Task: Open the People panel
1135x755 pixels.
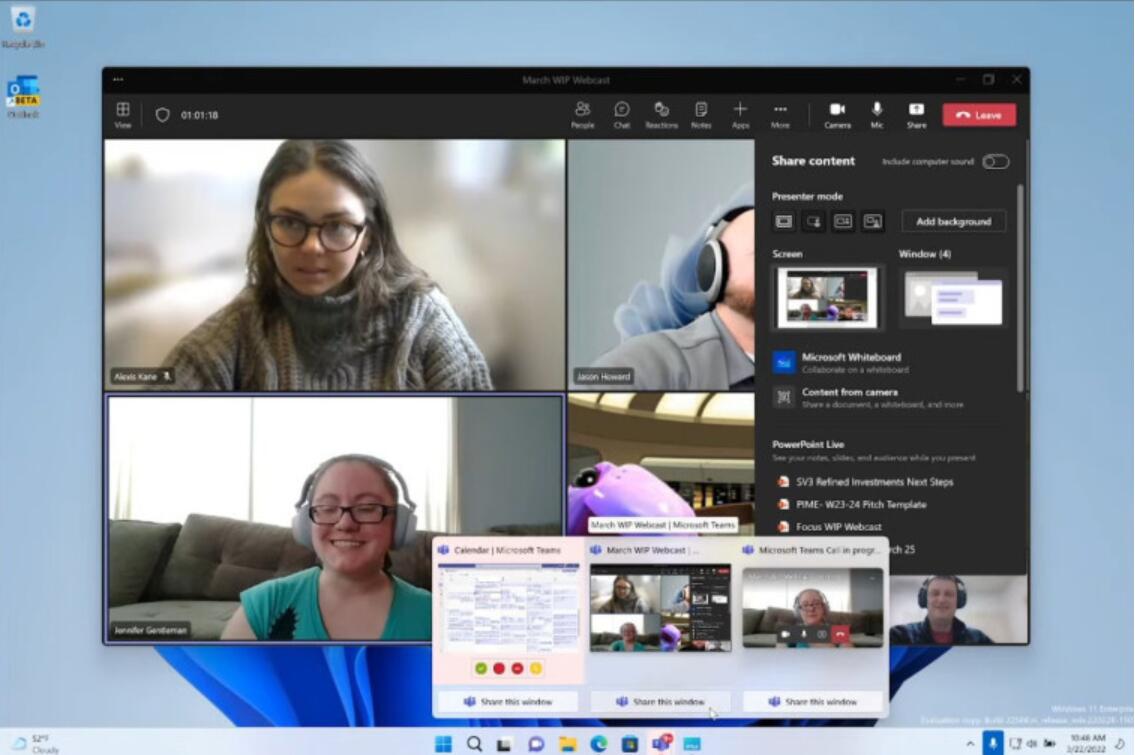Action: 582,114
